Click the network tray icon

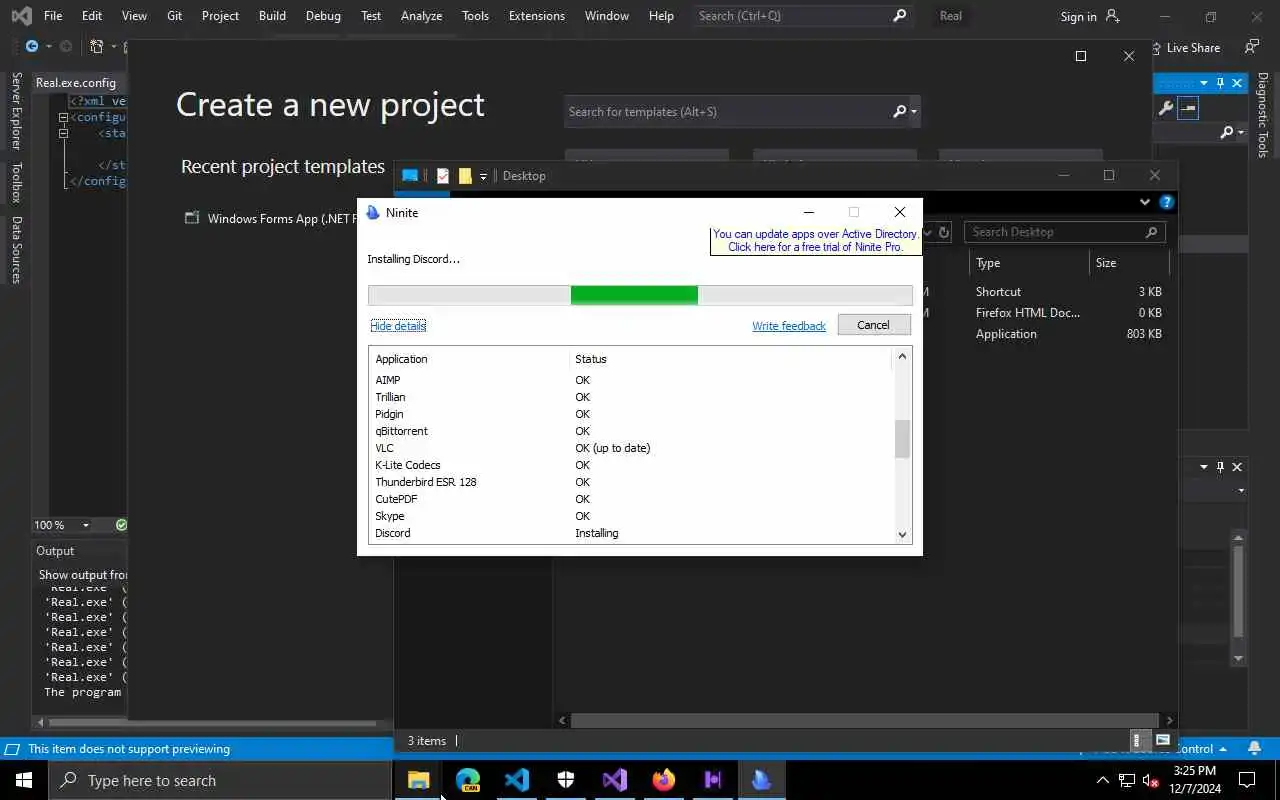pyautogui.click(x=1126, y=781)
